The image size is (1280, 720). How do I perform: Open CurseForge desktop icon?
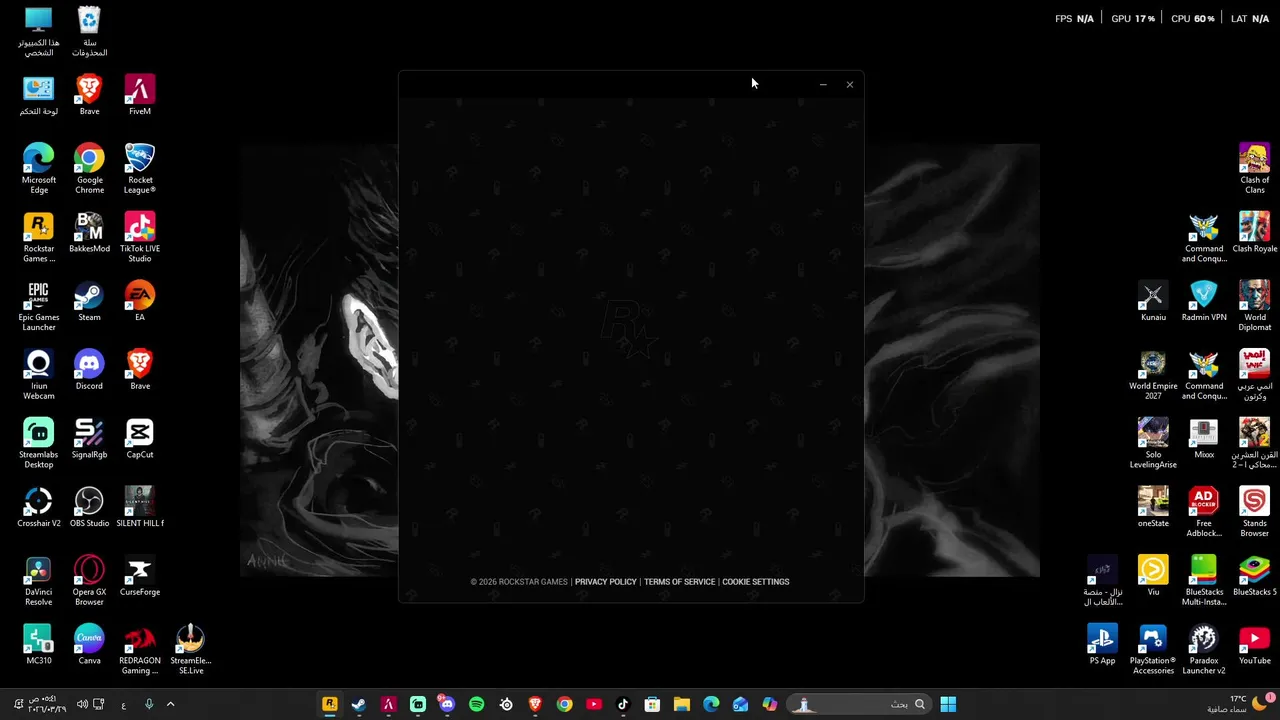pyautogui.click(x=140, y=576)
